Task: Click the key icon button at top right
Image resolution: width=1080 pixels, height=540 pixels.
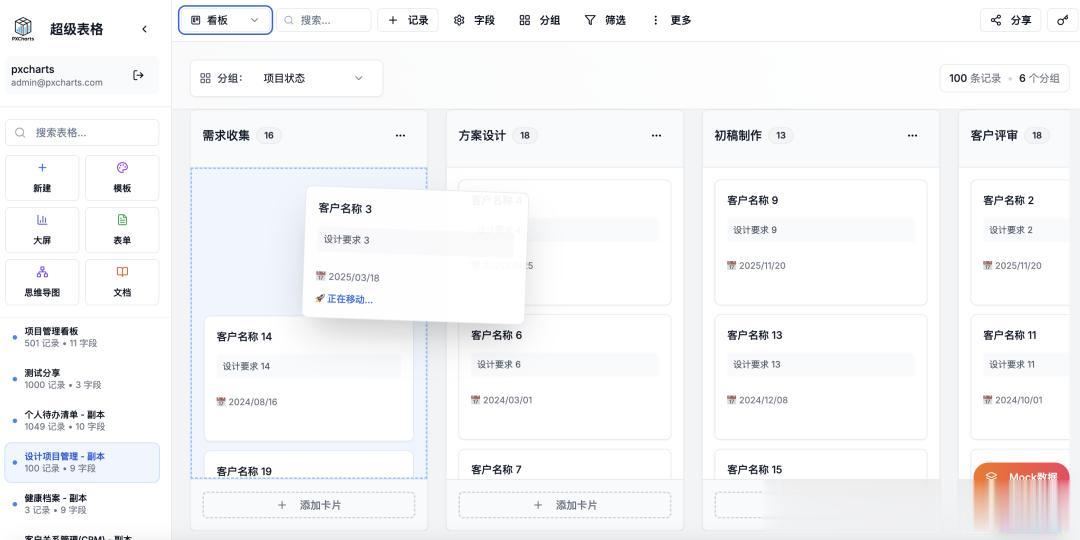Action: coord(1063,20)
